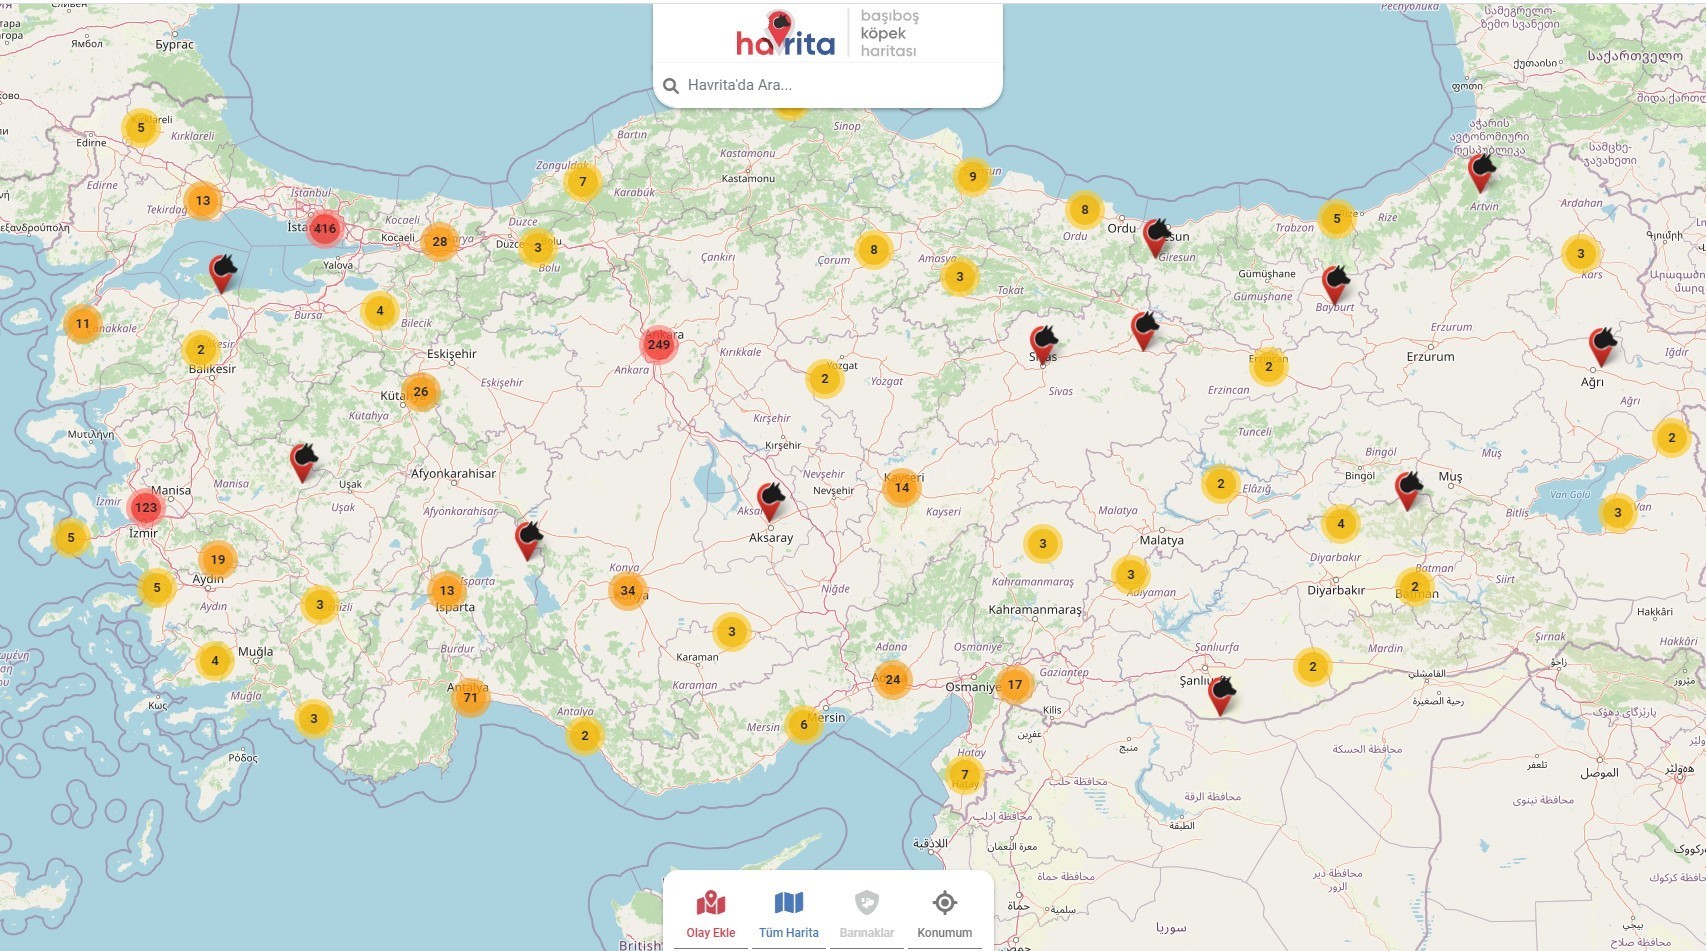The height and width of the screenshot is (951, 1706).
Task: Select the dog marker near Ağrı
Action: coord(1602,346)
